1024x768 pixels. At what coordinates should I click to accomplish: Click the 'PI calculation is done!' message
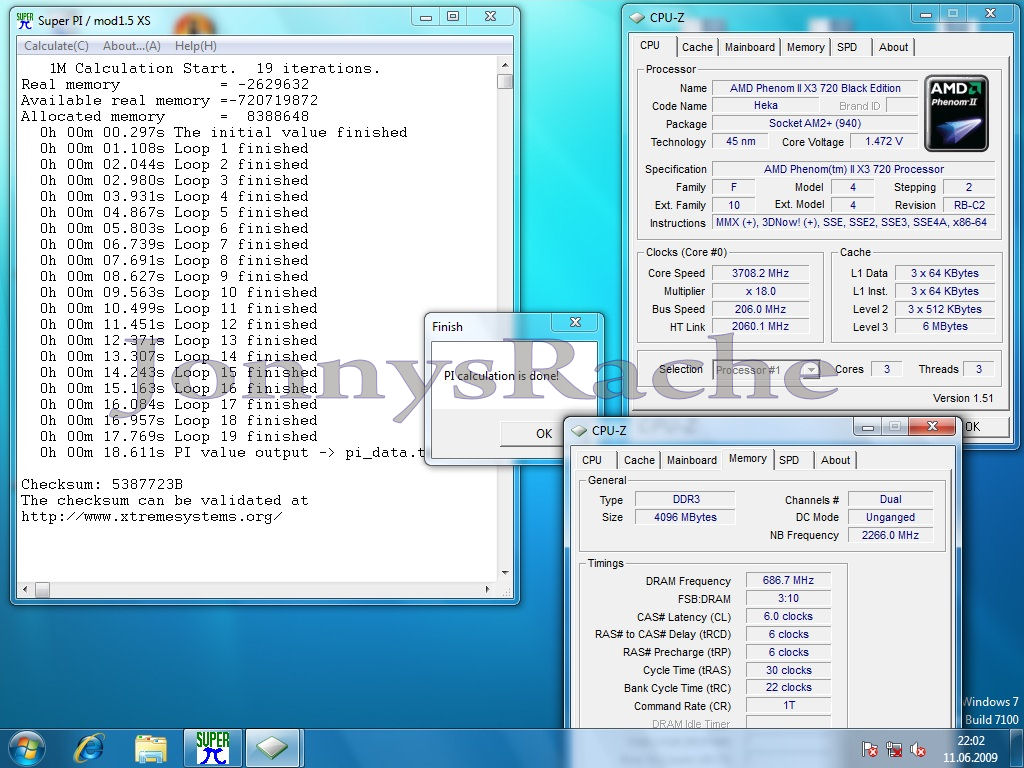(501, 376)
